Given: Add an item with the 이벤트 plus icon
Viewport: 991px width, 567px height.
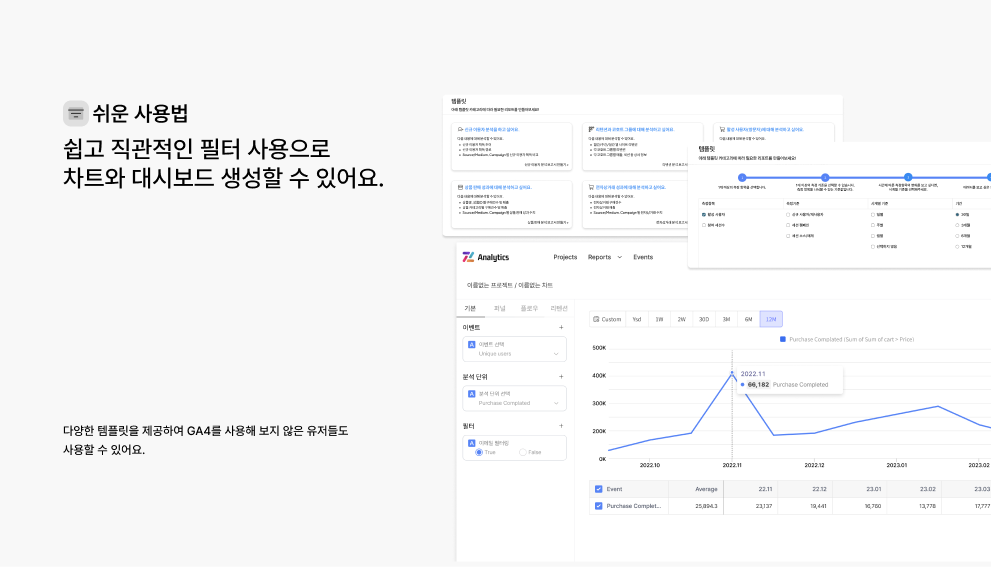Looking at the screenshot, I should tap(561, 327).
